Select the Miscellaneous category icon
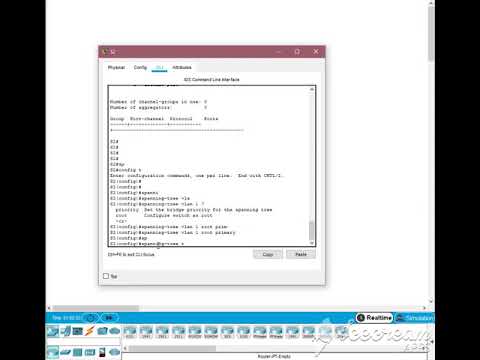Viewport: 480px width, 360px height. click(102, 331)
